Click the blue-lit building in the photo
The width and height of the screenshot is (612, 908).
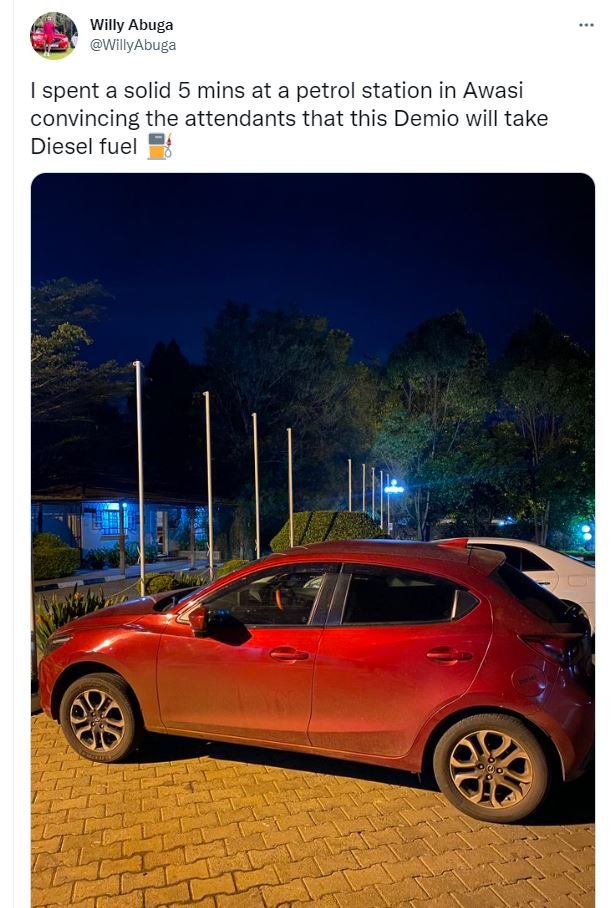coord(119,524)
